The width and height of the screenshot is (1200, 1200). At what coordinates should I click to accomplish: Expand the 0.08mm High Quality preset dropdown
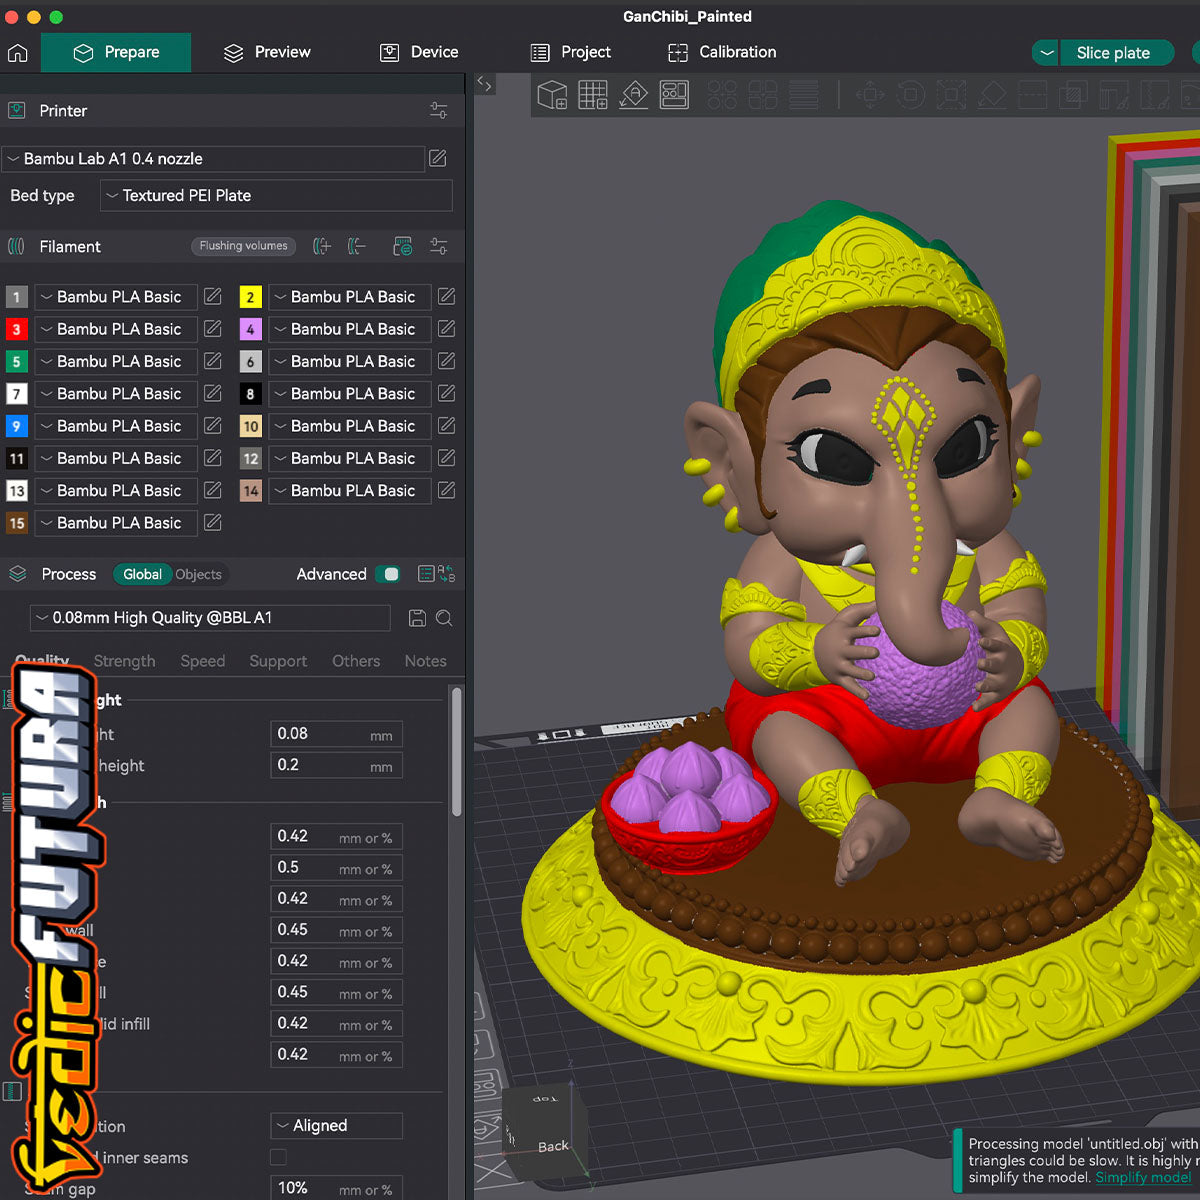tap(210, 618)
